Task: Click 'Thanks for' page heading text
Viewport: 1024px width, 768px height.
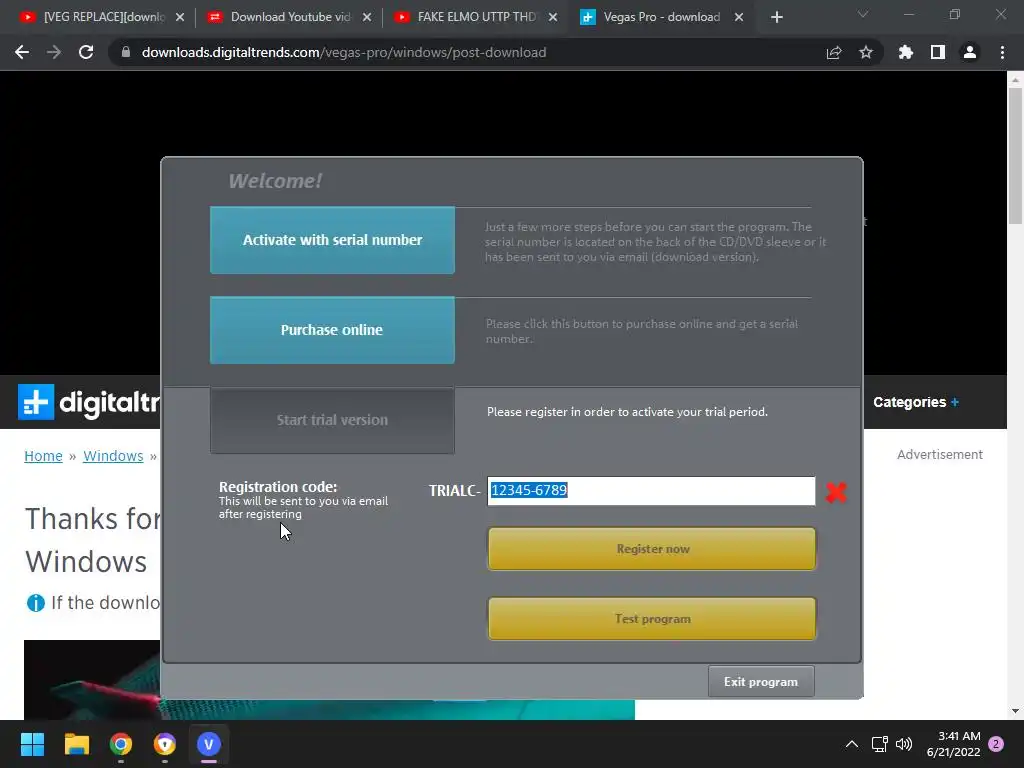Action: 92,519
